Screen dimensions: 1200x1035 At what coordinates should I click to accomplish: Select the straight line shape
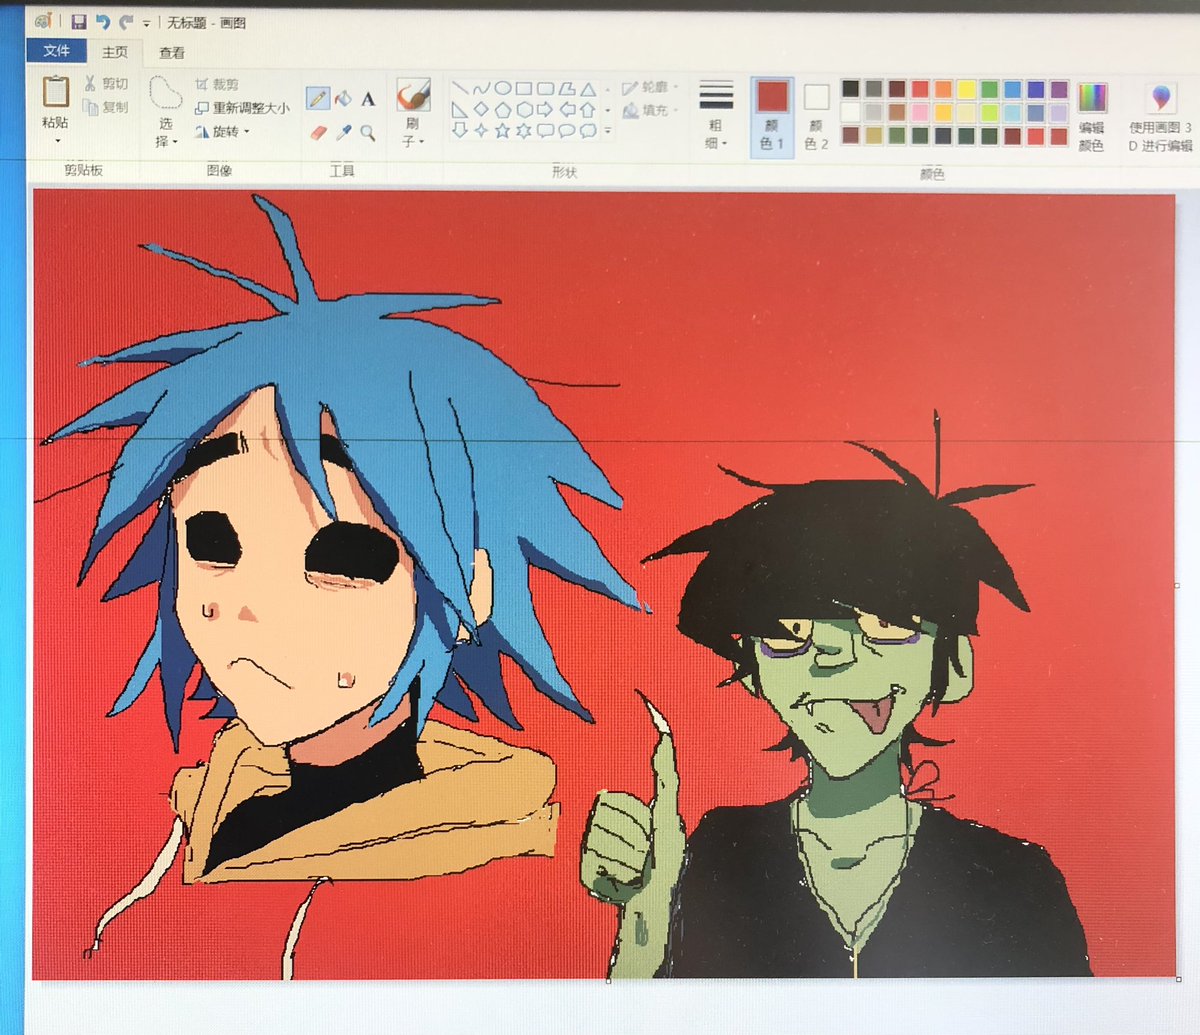460,88
